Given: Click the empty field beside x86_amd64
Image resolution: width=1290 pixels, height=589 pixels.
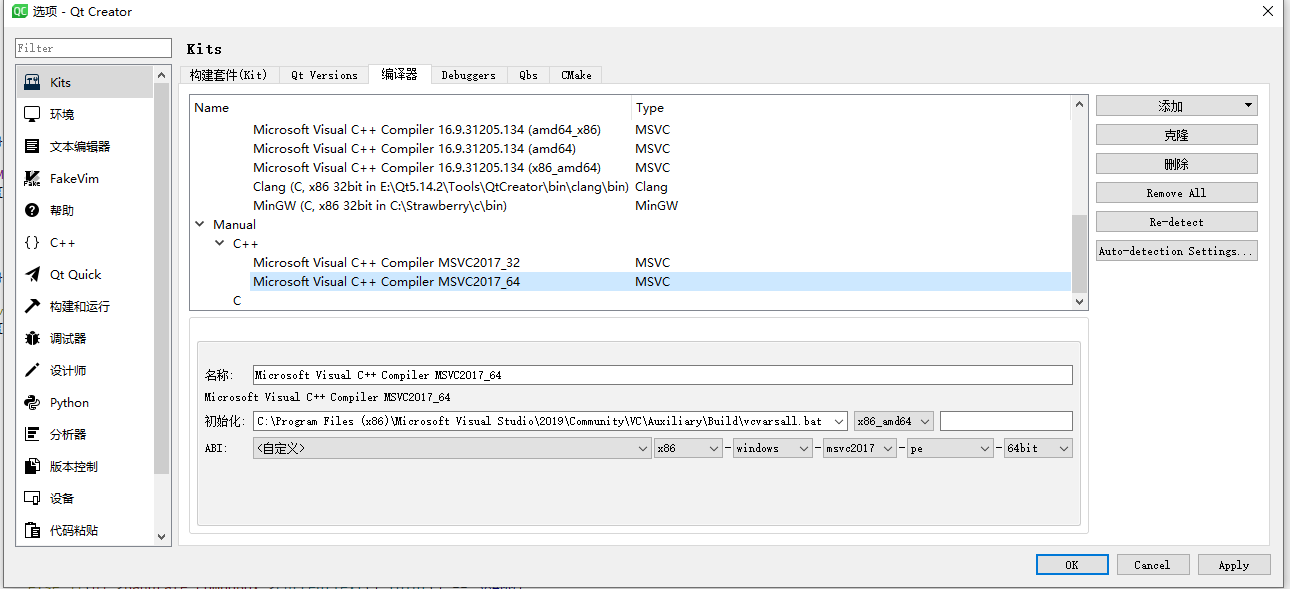Looking at the screenshot, I should 1006,421.
